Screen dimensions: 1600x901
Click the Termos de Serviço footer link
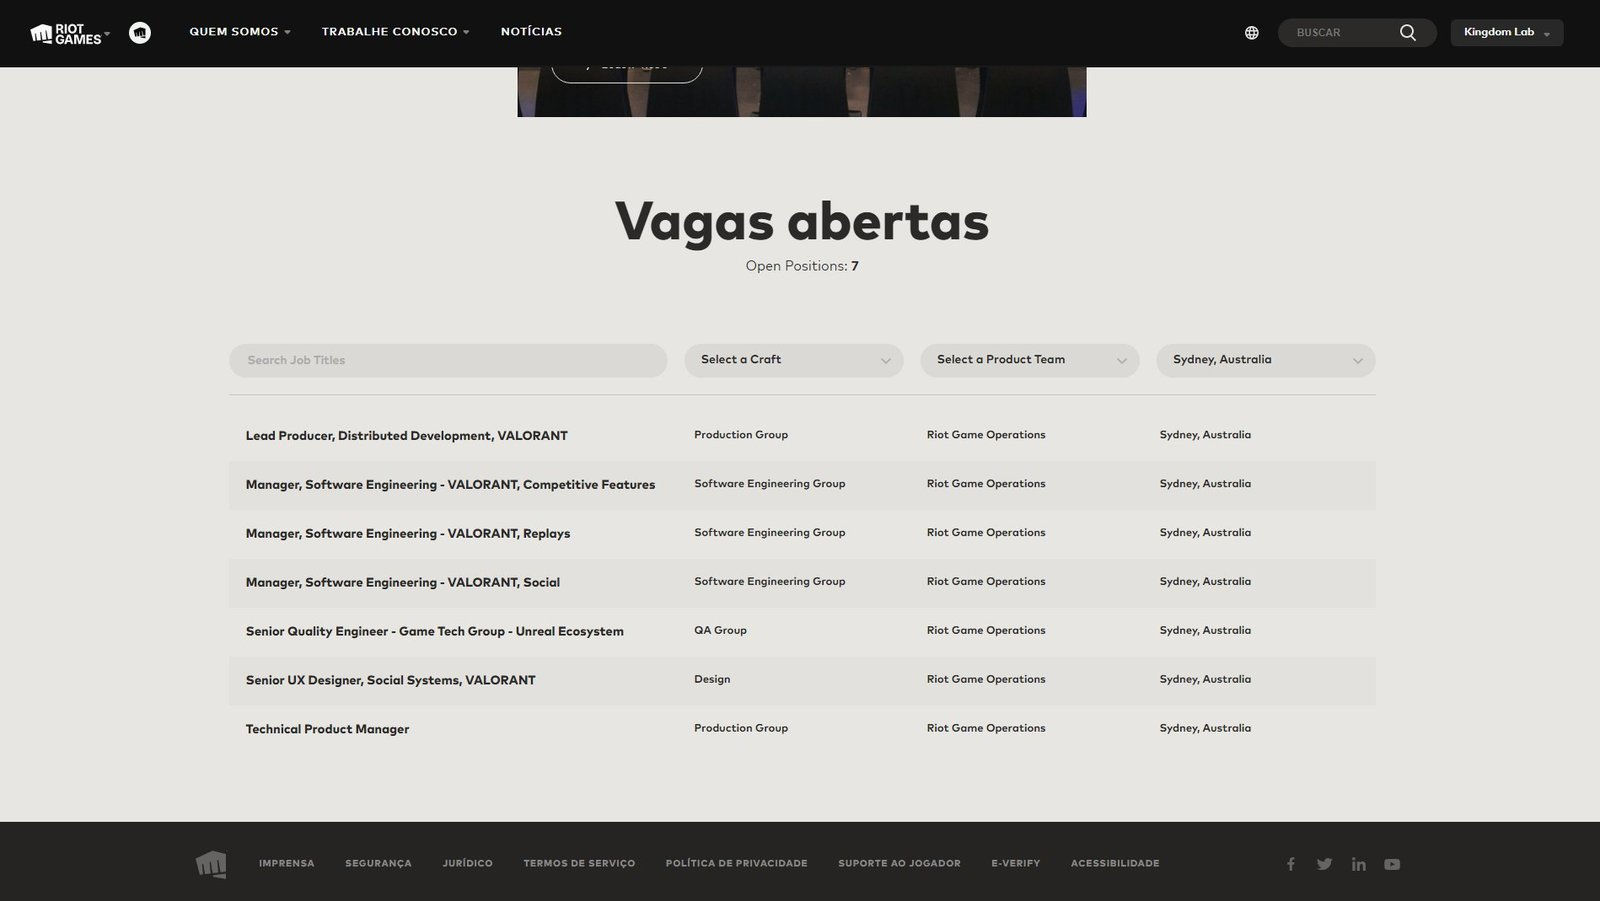pyautogui.click(x=579, y=864)
